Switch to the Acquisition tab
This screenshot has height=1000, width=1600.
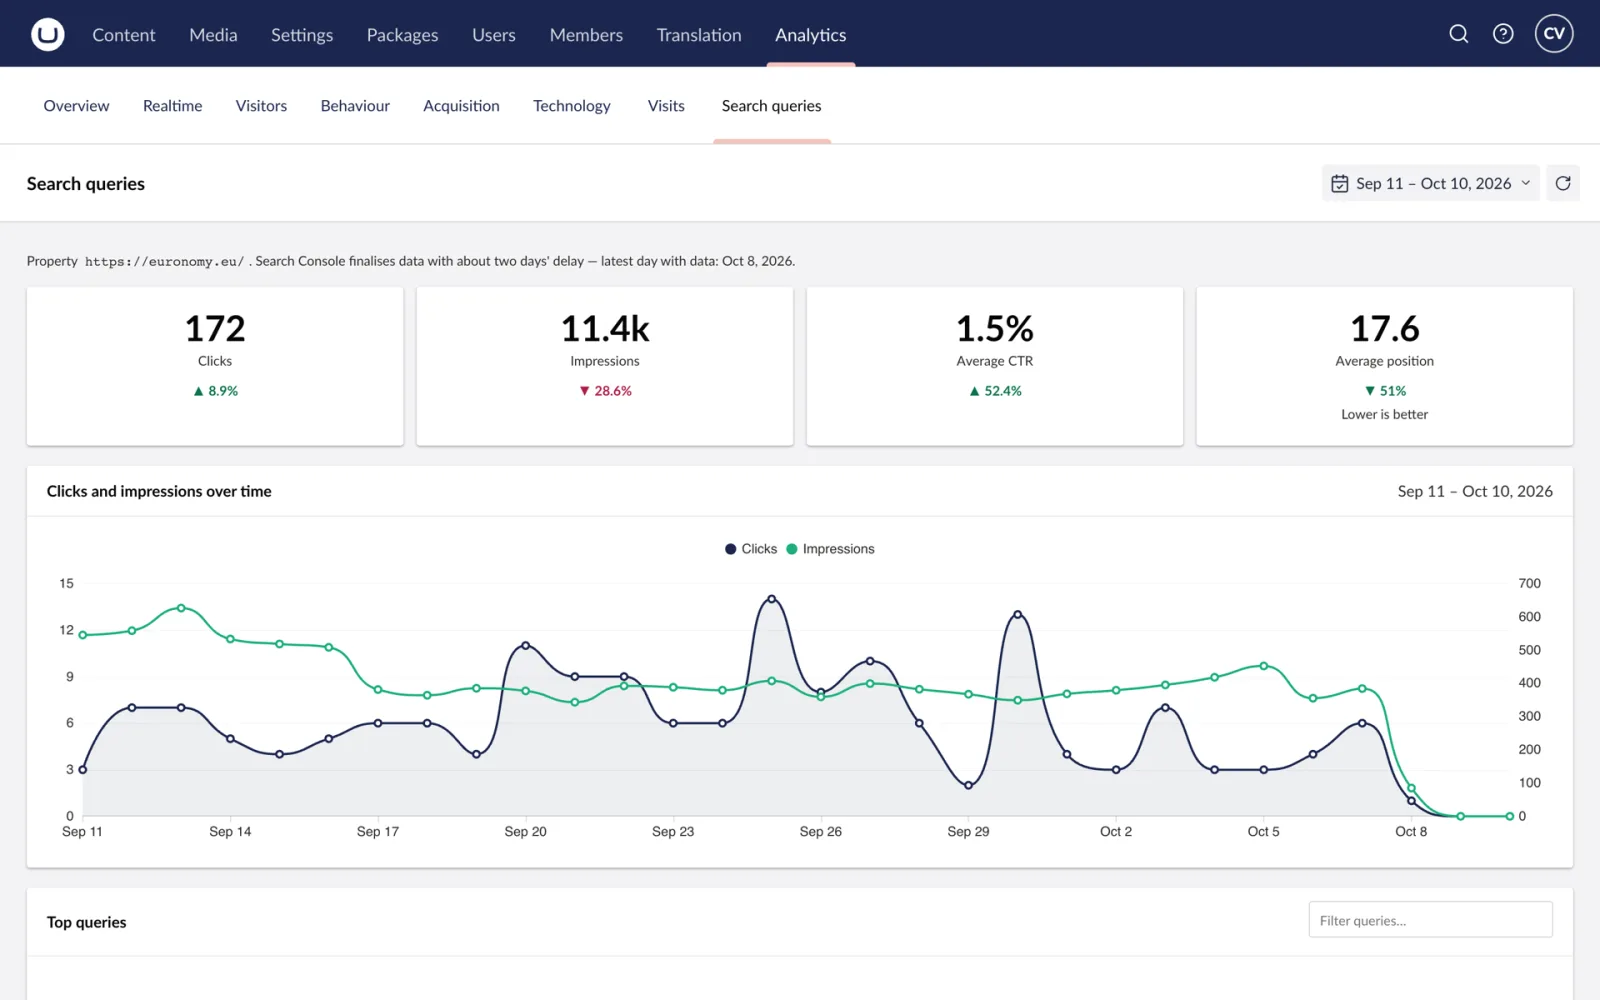pos(461,106)
